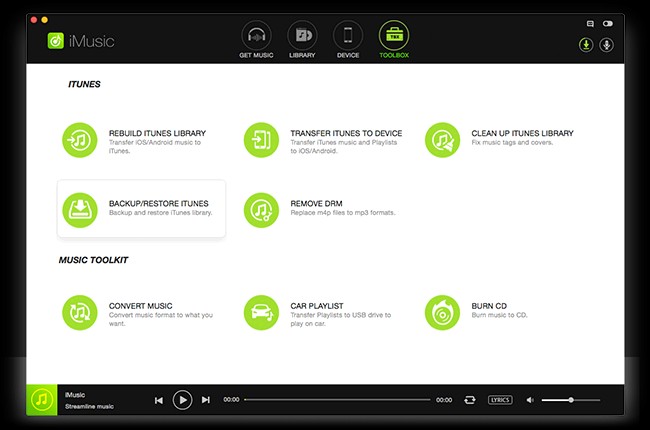Click the CLEAN UP ITUNES LIBRARY title

pyautogui.click(x=522, y=133)
